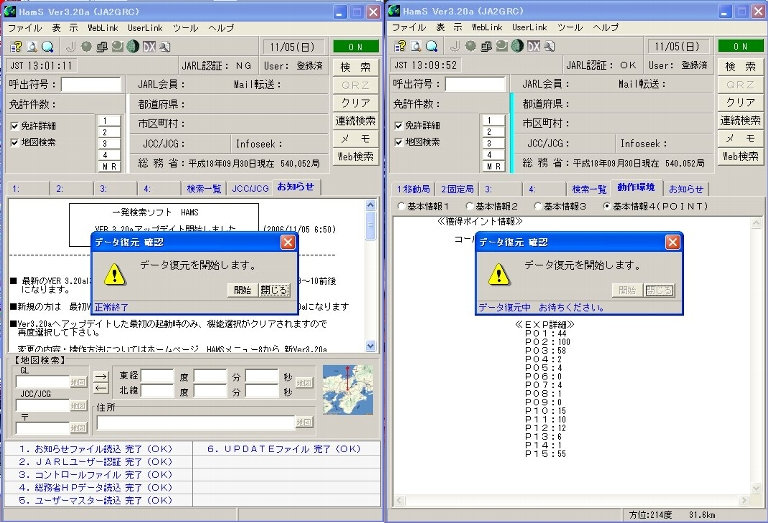Click the page-search icon after DX in left window
This screenshot has width=768, height=523.
click(x=165, y=47)
